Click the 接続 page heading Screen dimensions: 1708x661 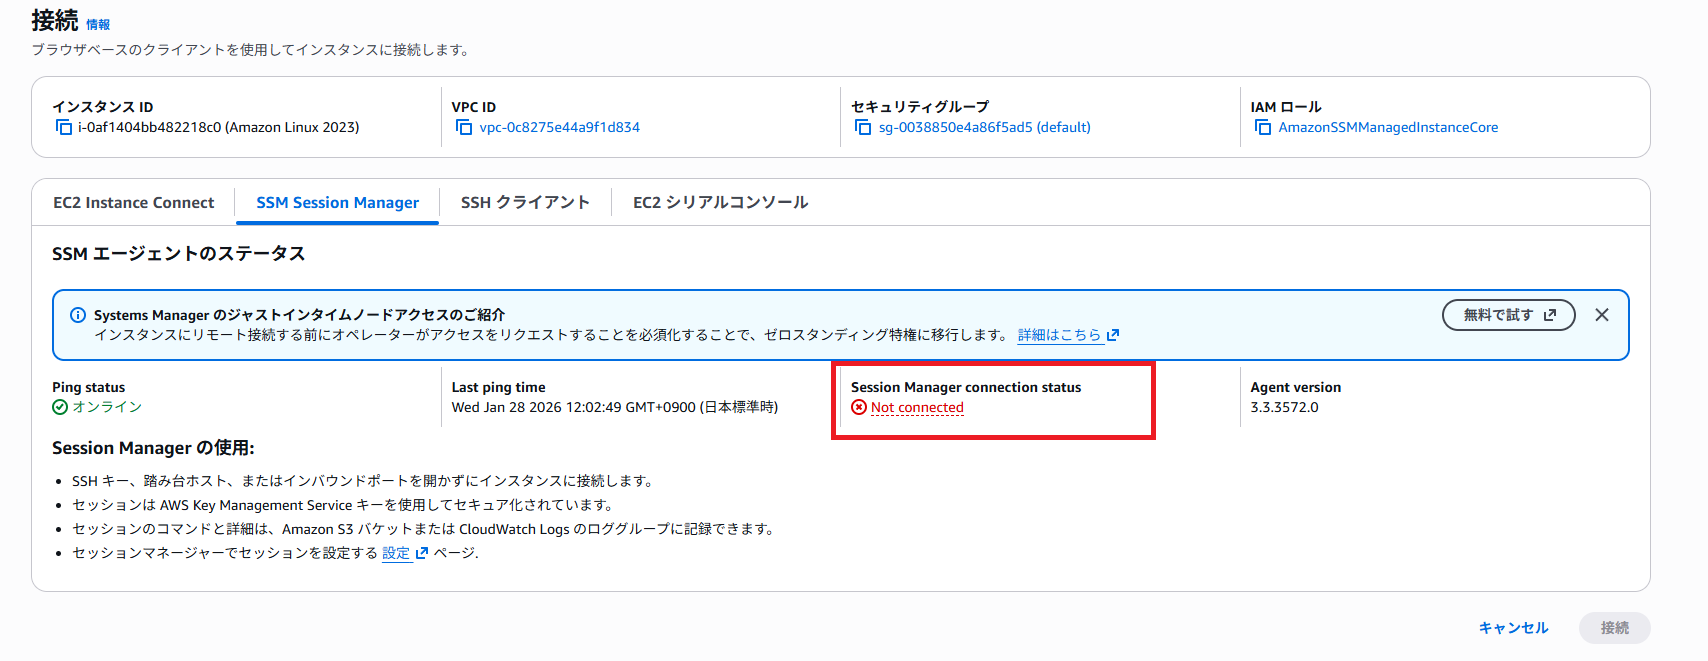tap(54, 20)
